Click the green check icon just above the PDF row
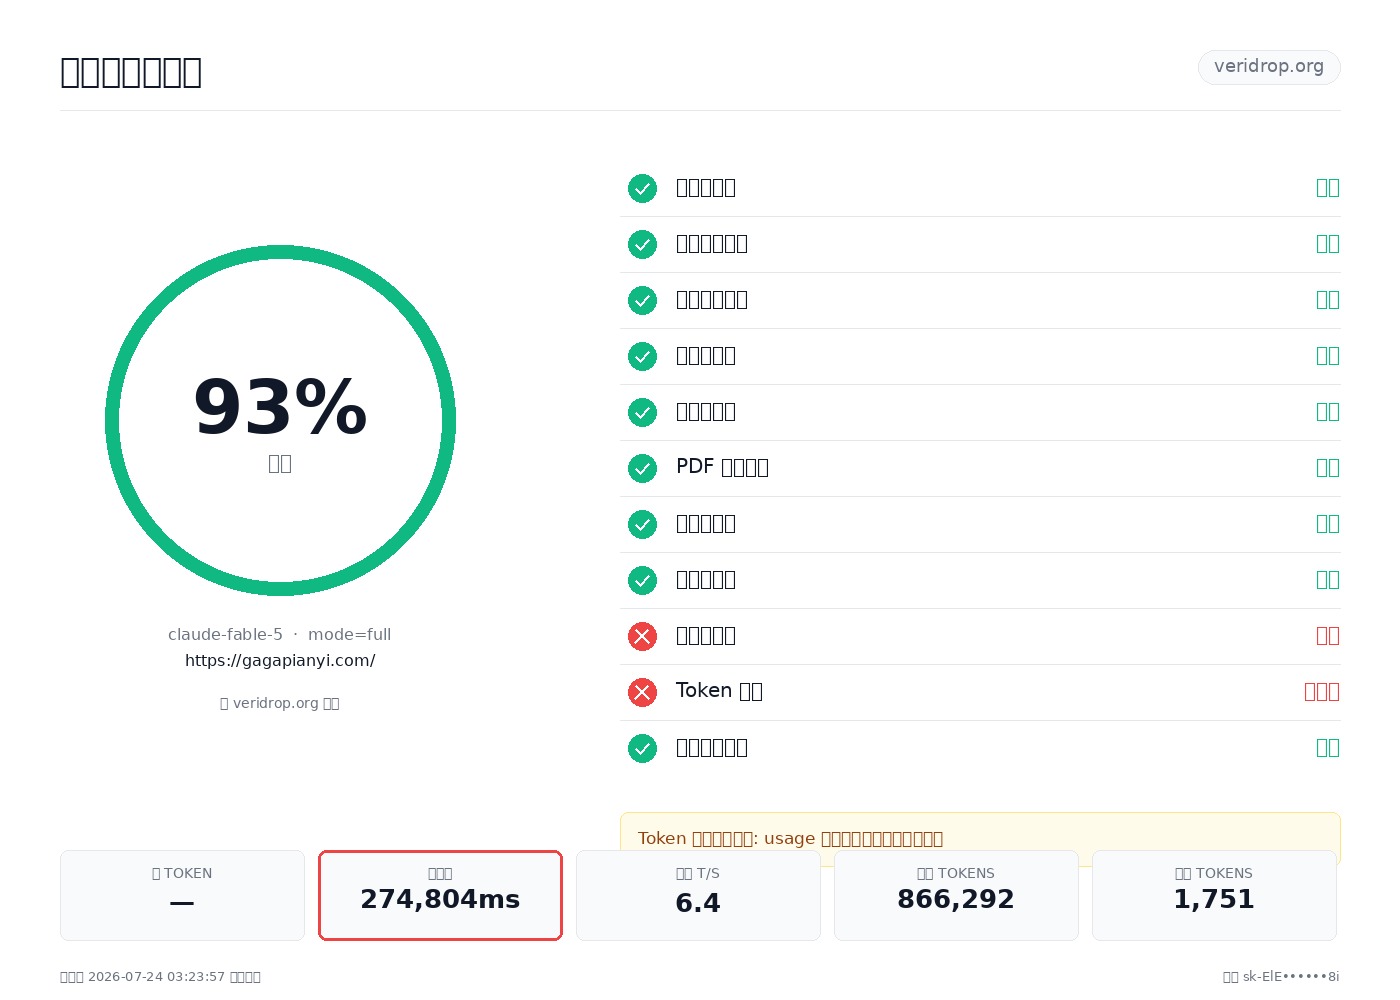Image resolution: width=1400 pixels, height=1000 pixels. (x=642, y=412)
